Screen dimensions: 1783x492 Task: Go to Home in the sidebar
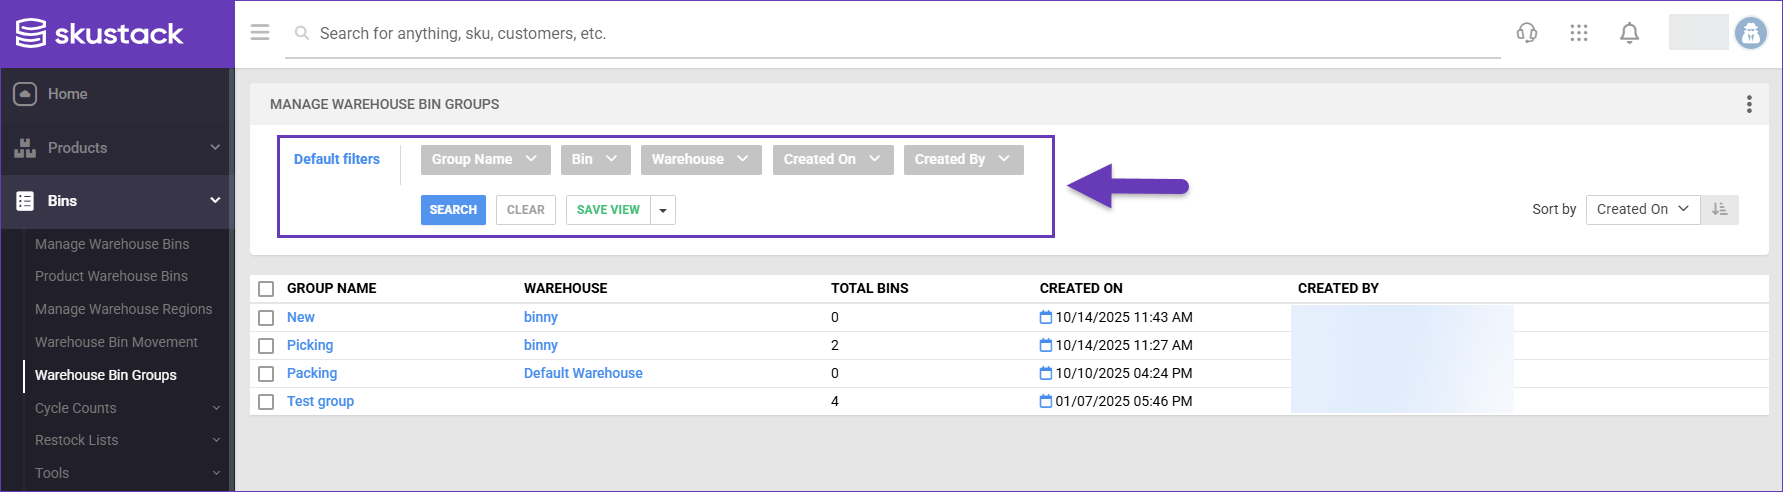click(x=67, y=94)
